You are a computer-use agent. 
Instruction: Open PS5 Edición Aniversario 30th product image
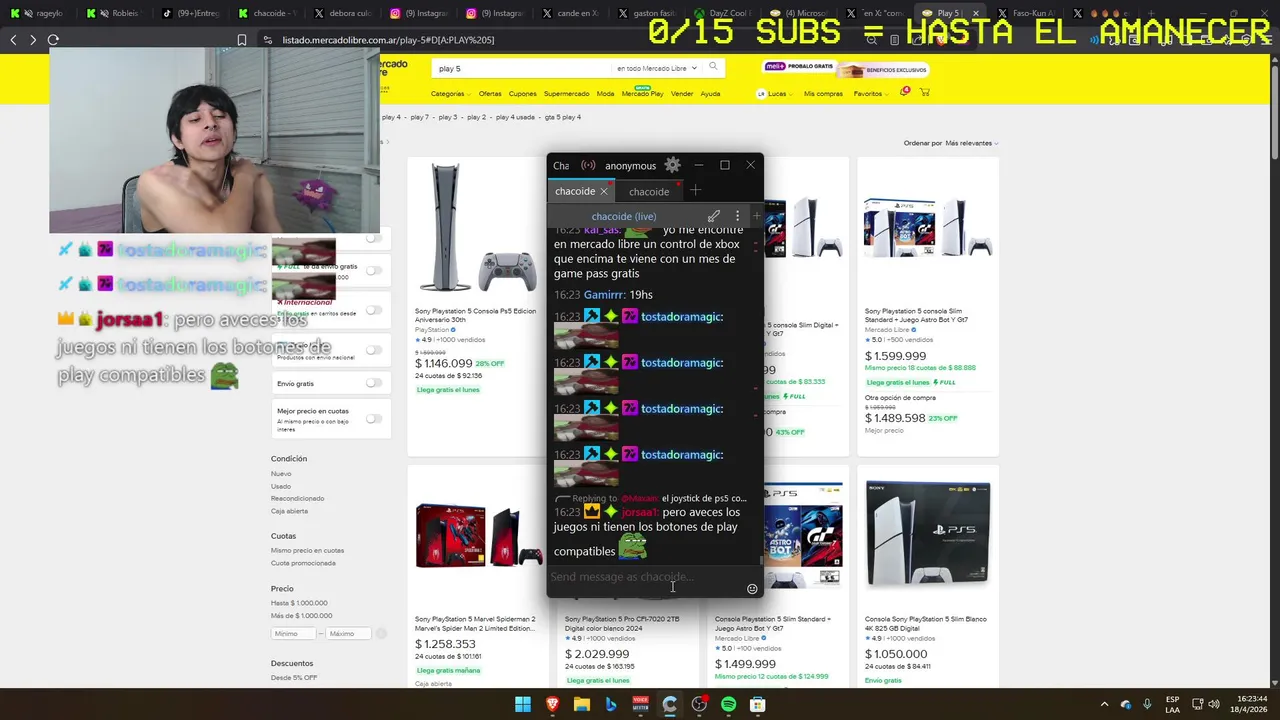478,229
